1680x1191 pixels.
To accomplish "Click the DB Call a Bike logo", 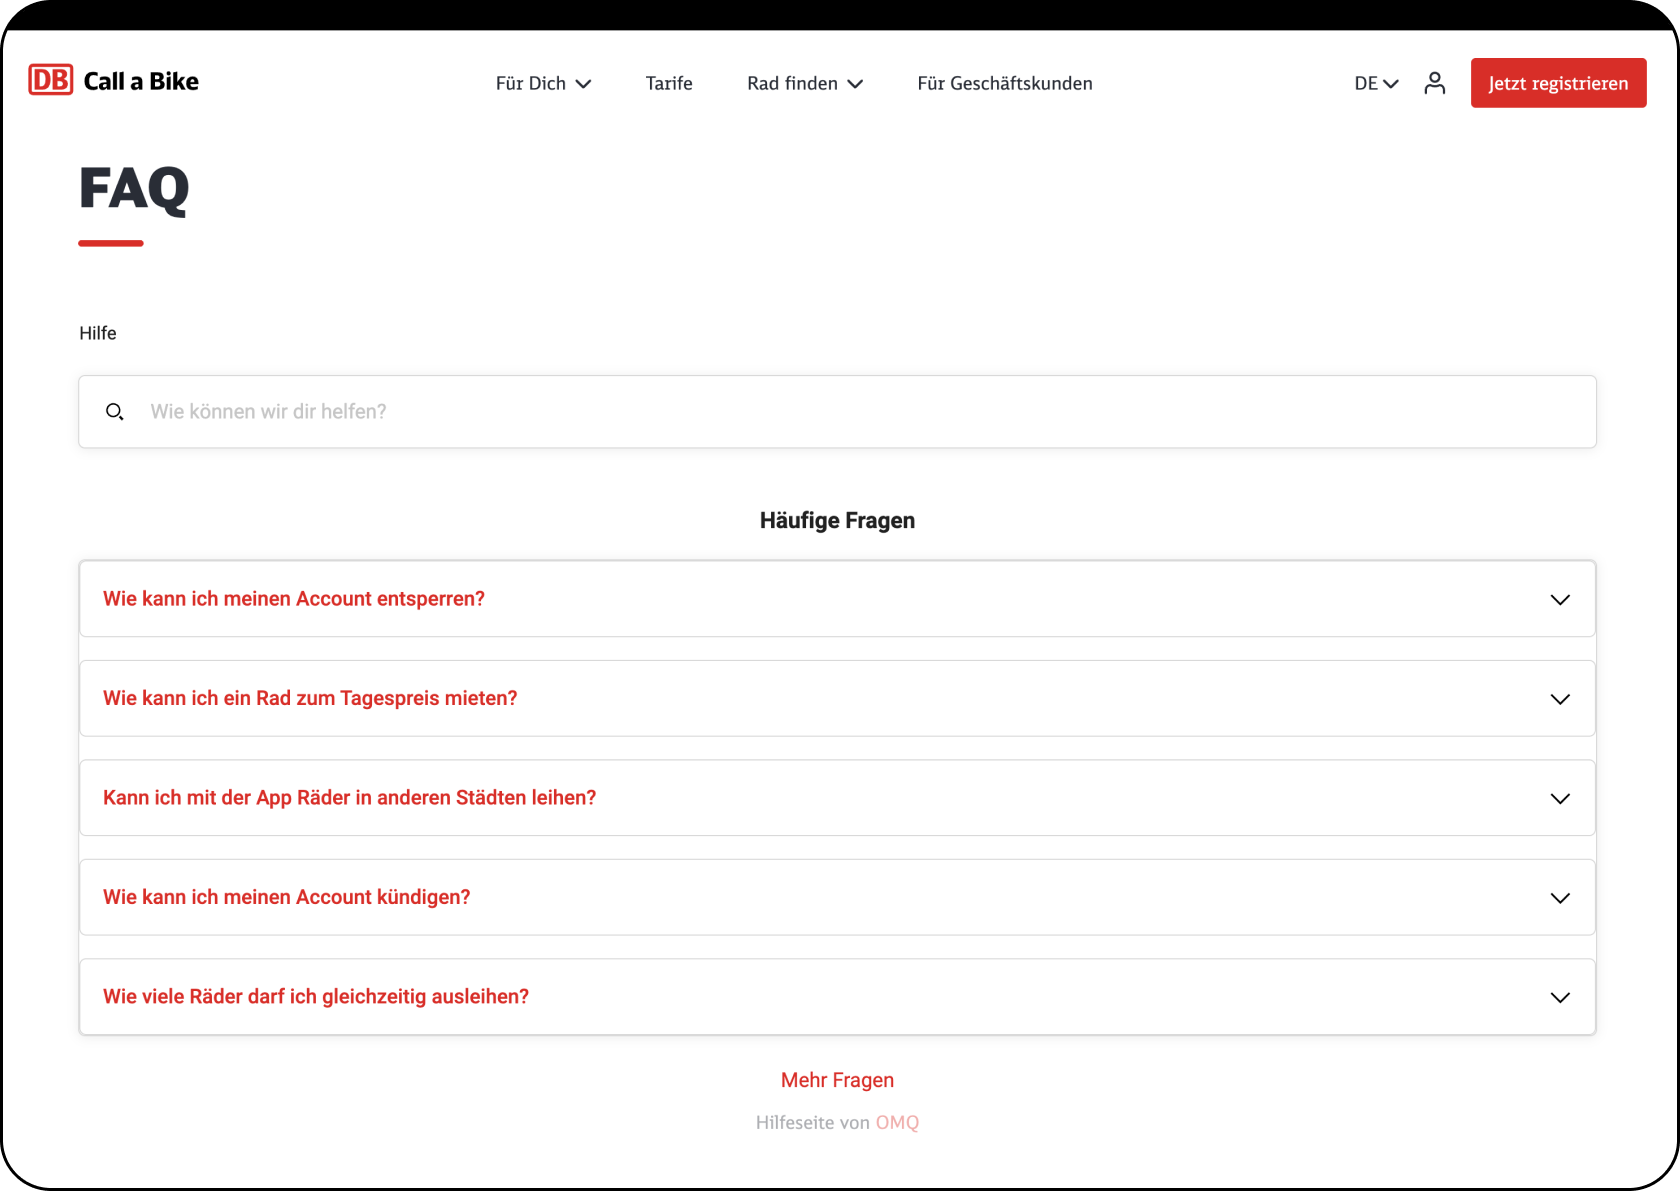I will (114, 81).
